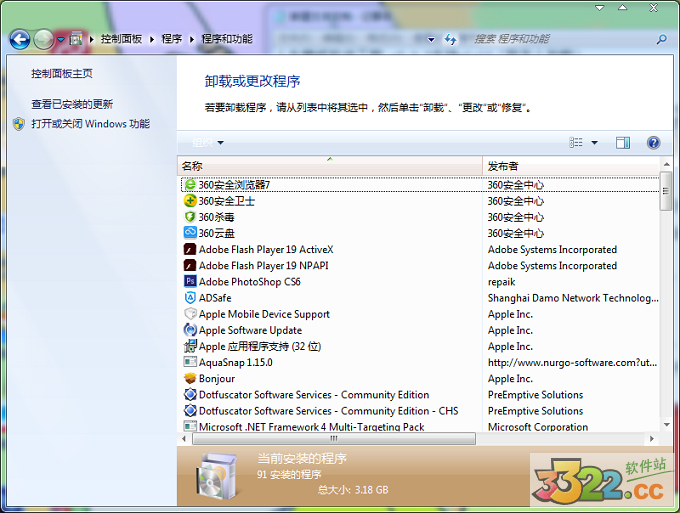Click the magnifier search icon

pyautogui.click(x=661, y=40)
